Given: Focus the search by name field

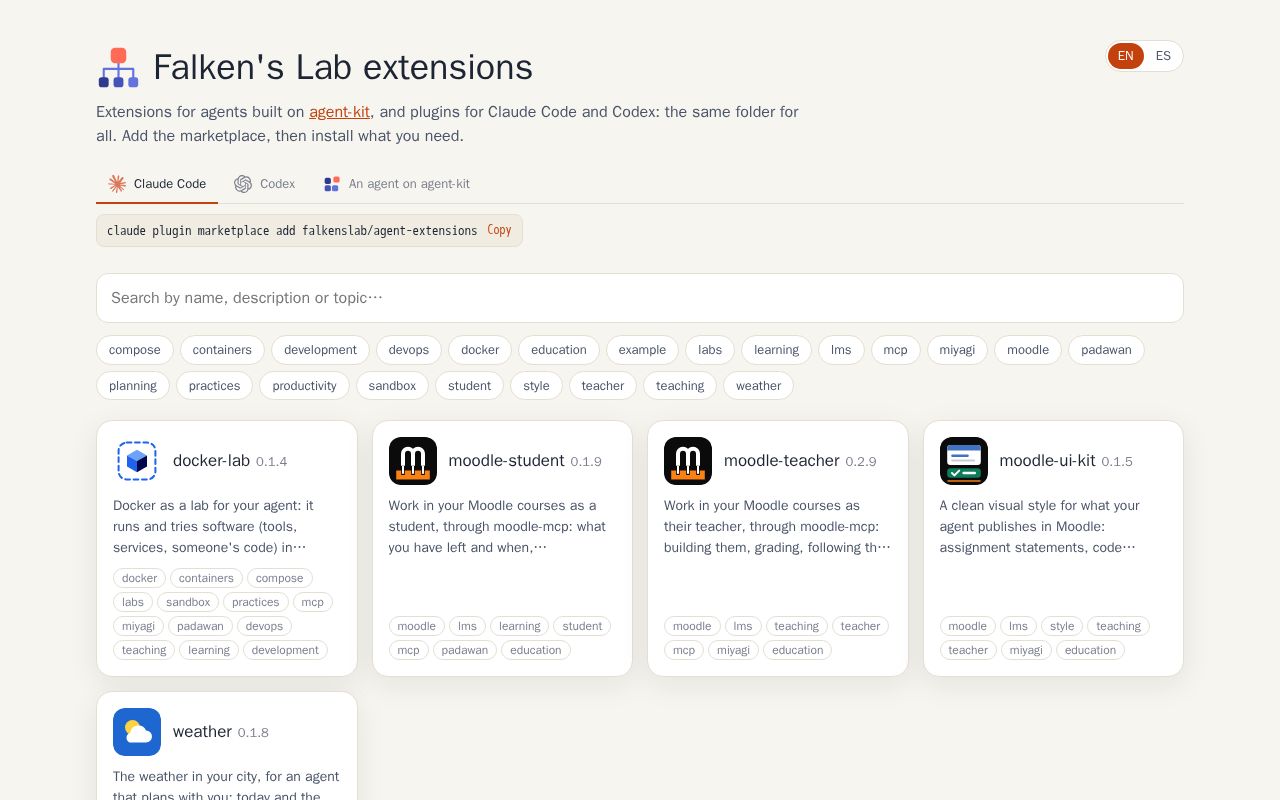Looking at the screenshot, I should (640, 298).
